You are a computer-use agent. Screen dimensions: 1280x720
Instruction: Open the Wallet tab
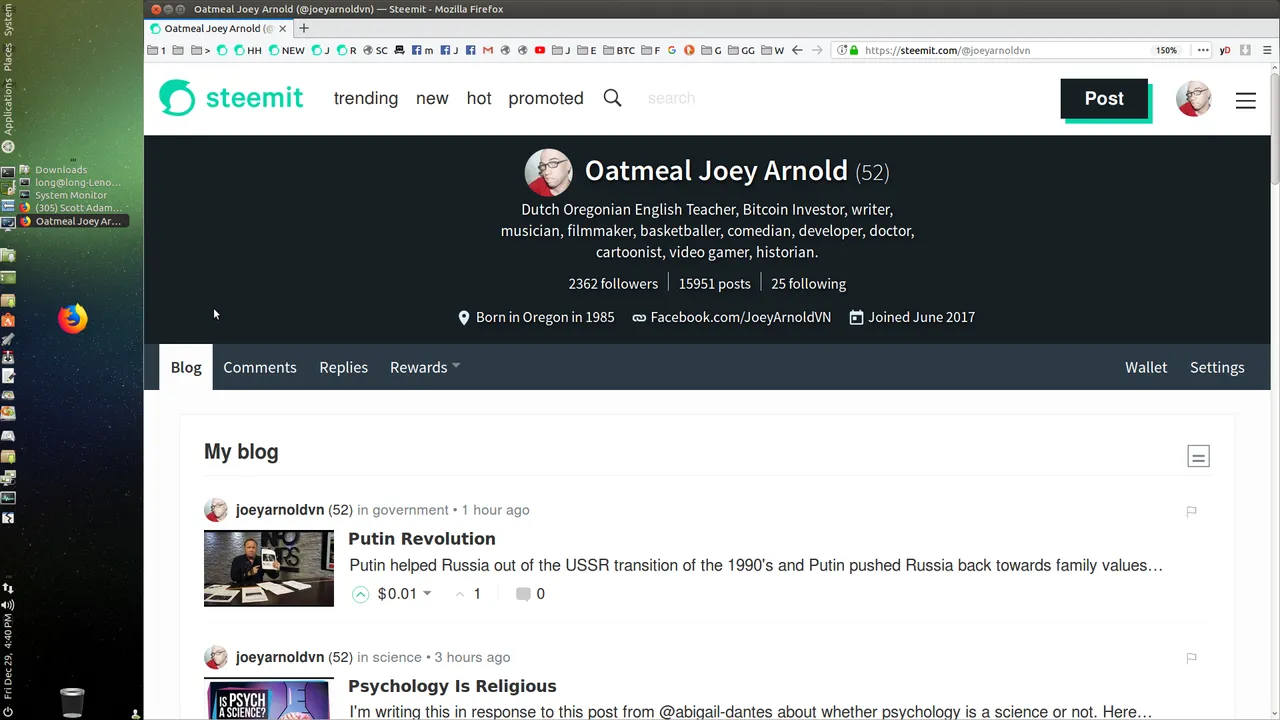tap(1146, 367)
